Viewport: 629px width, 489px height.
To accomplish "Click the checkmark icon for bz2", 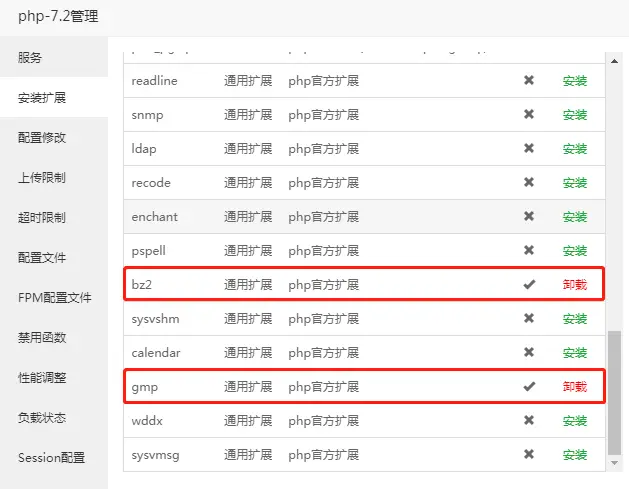I will tap(529, 285).
